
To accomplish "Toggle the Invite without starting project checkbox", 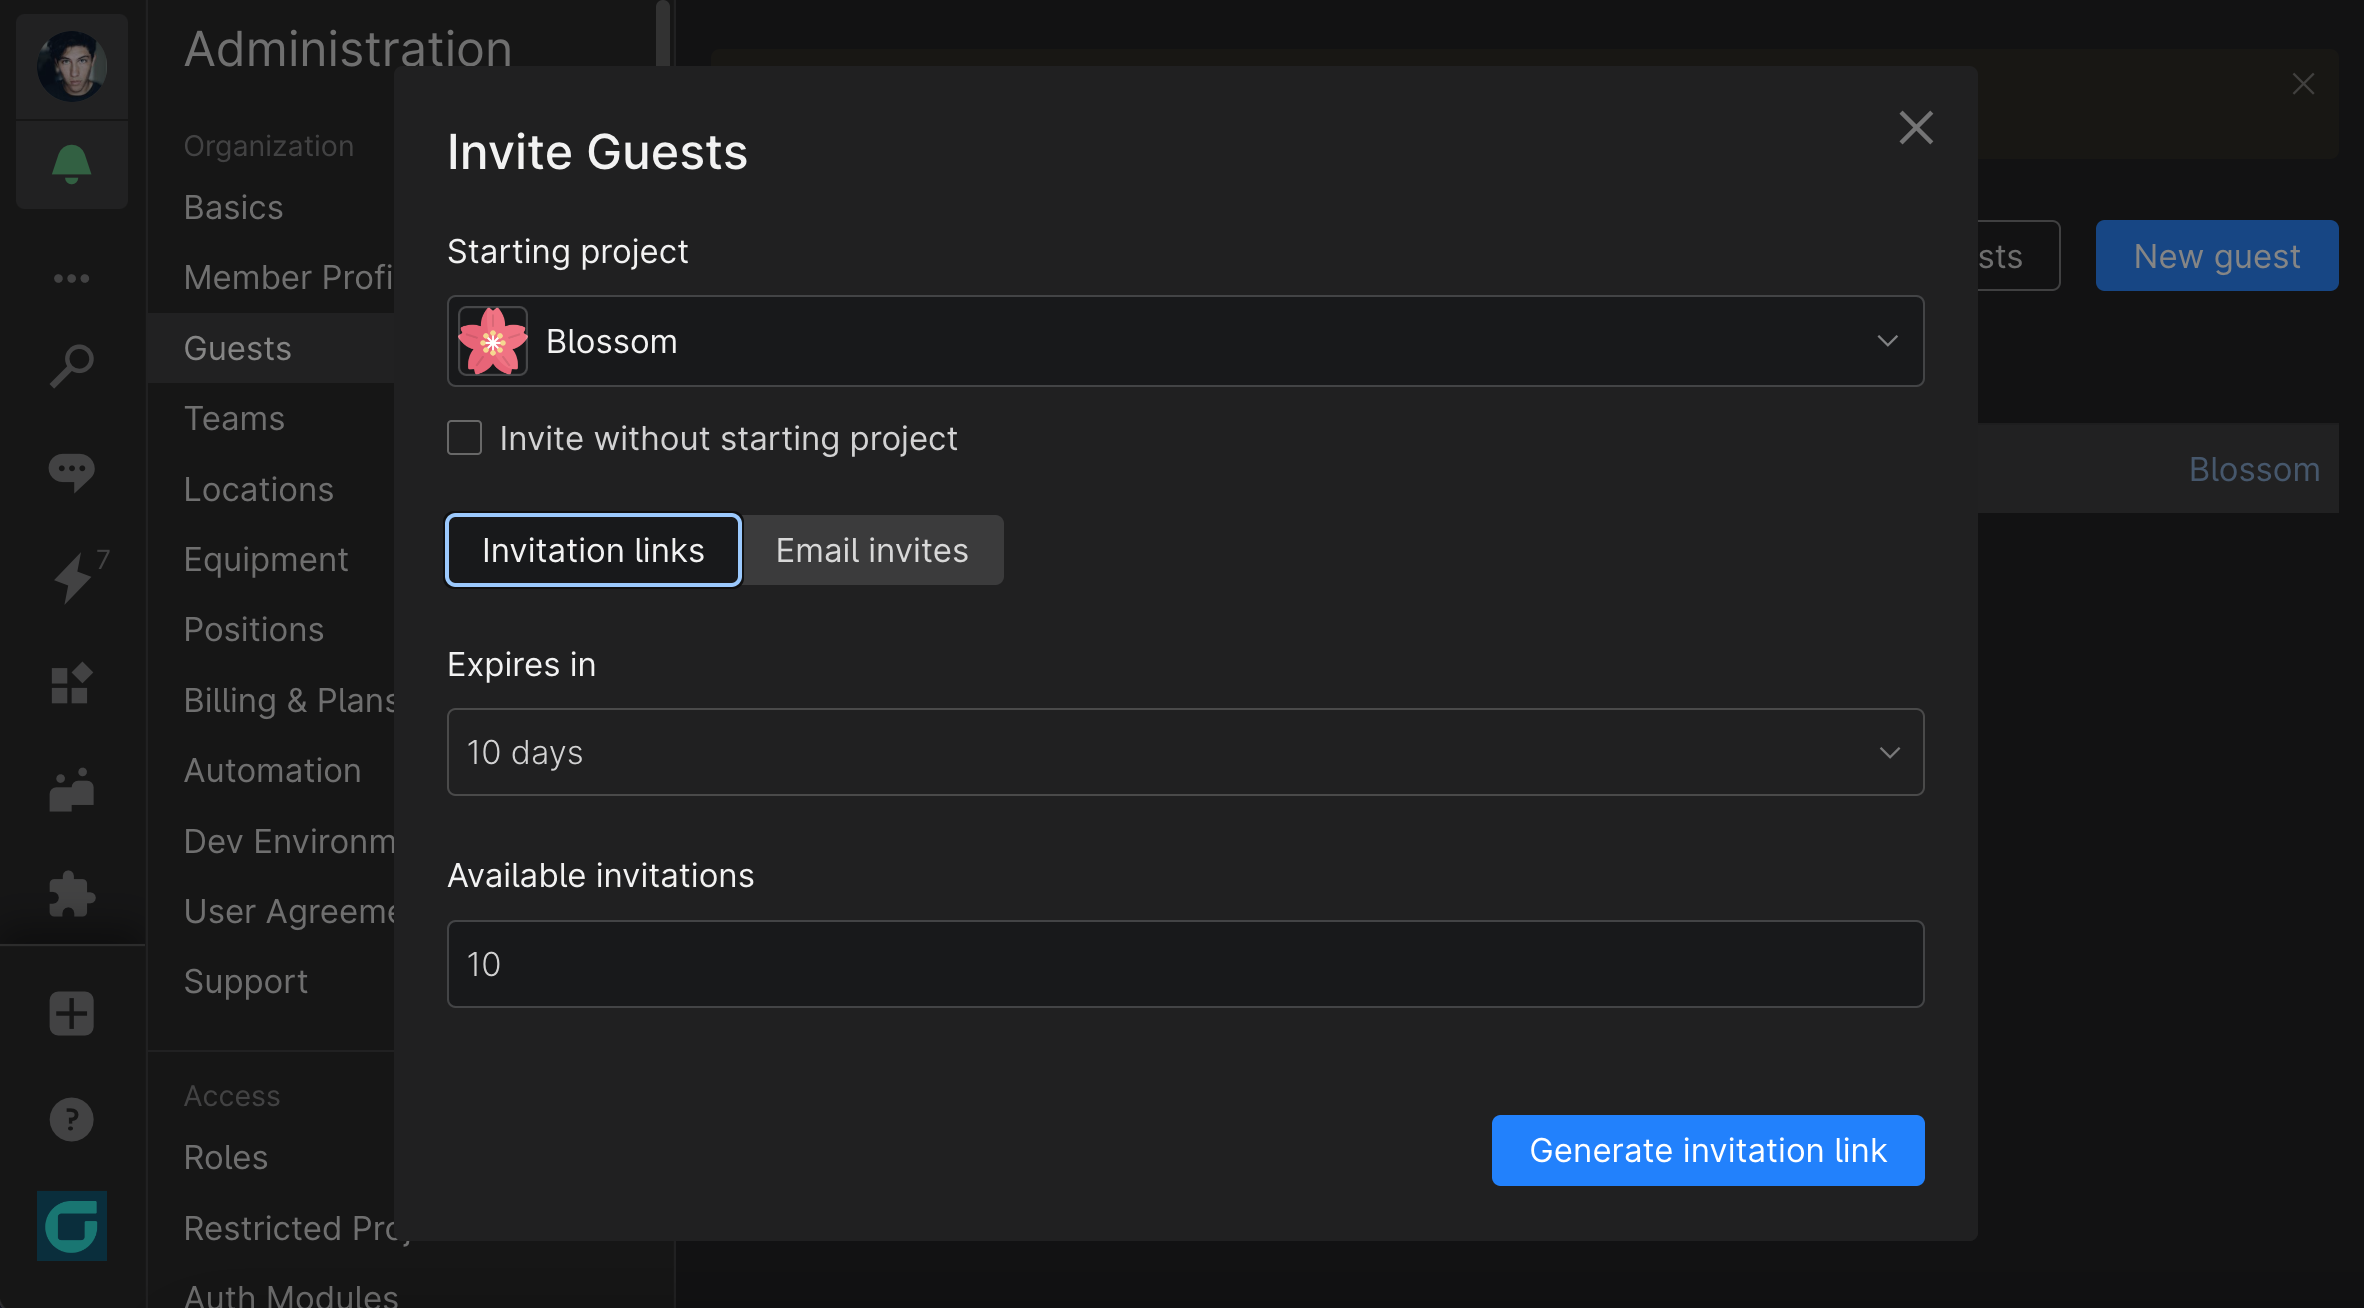I will [x=464, y=437].
